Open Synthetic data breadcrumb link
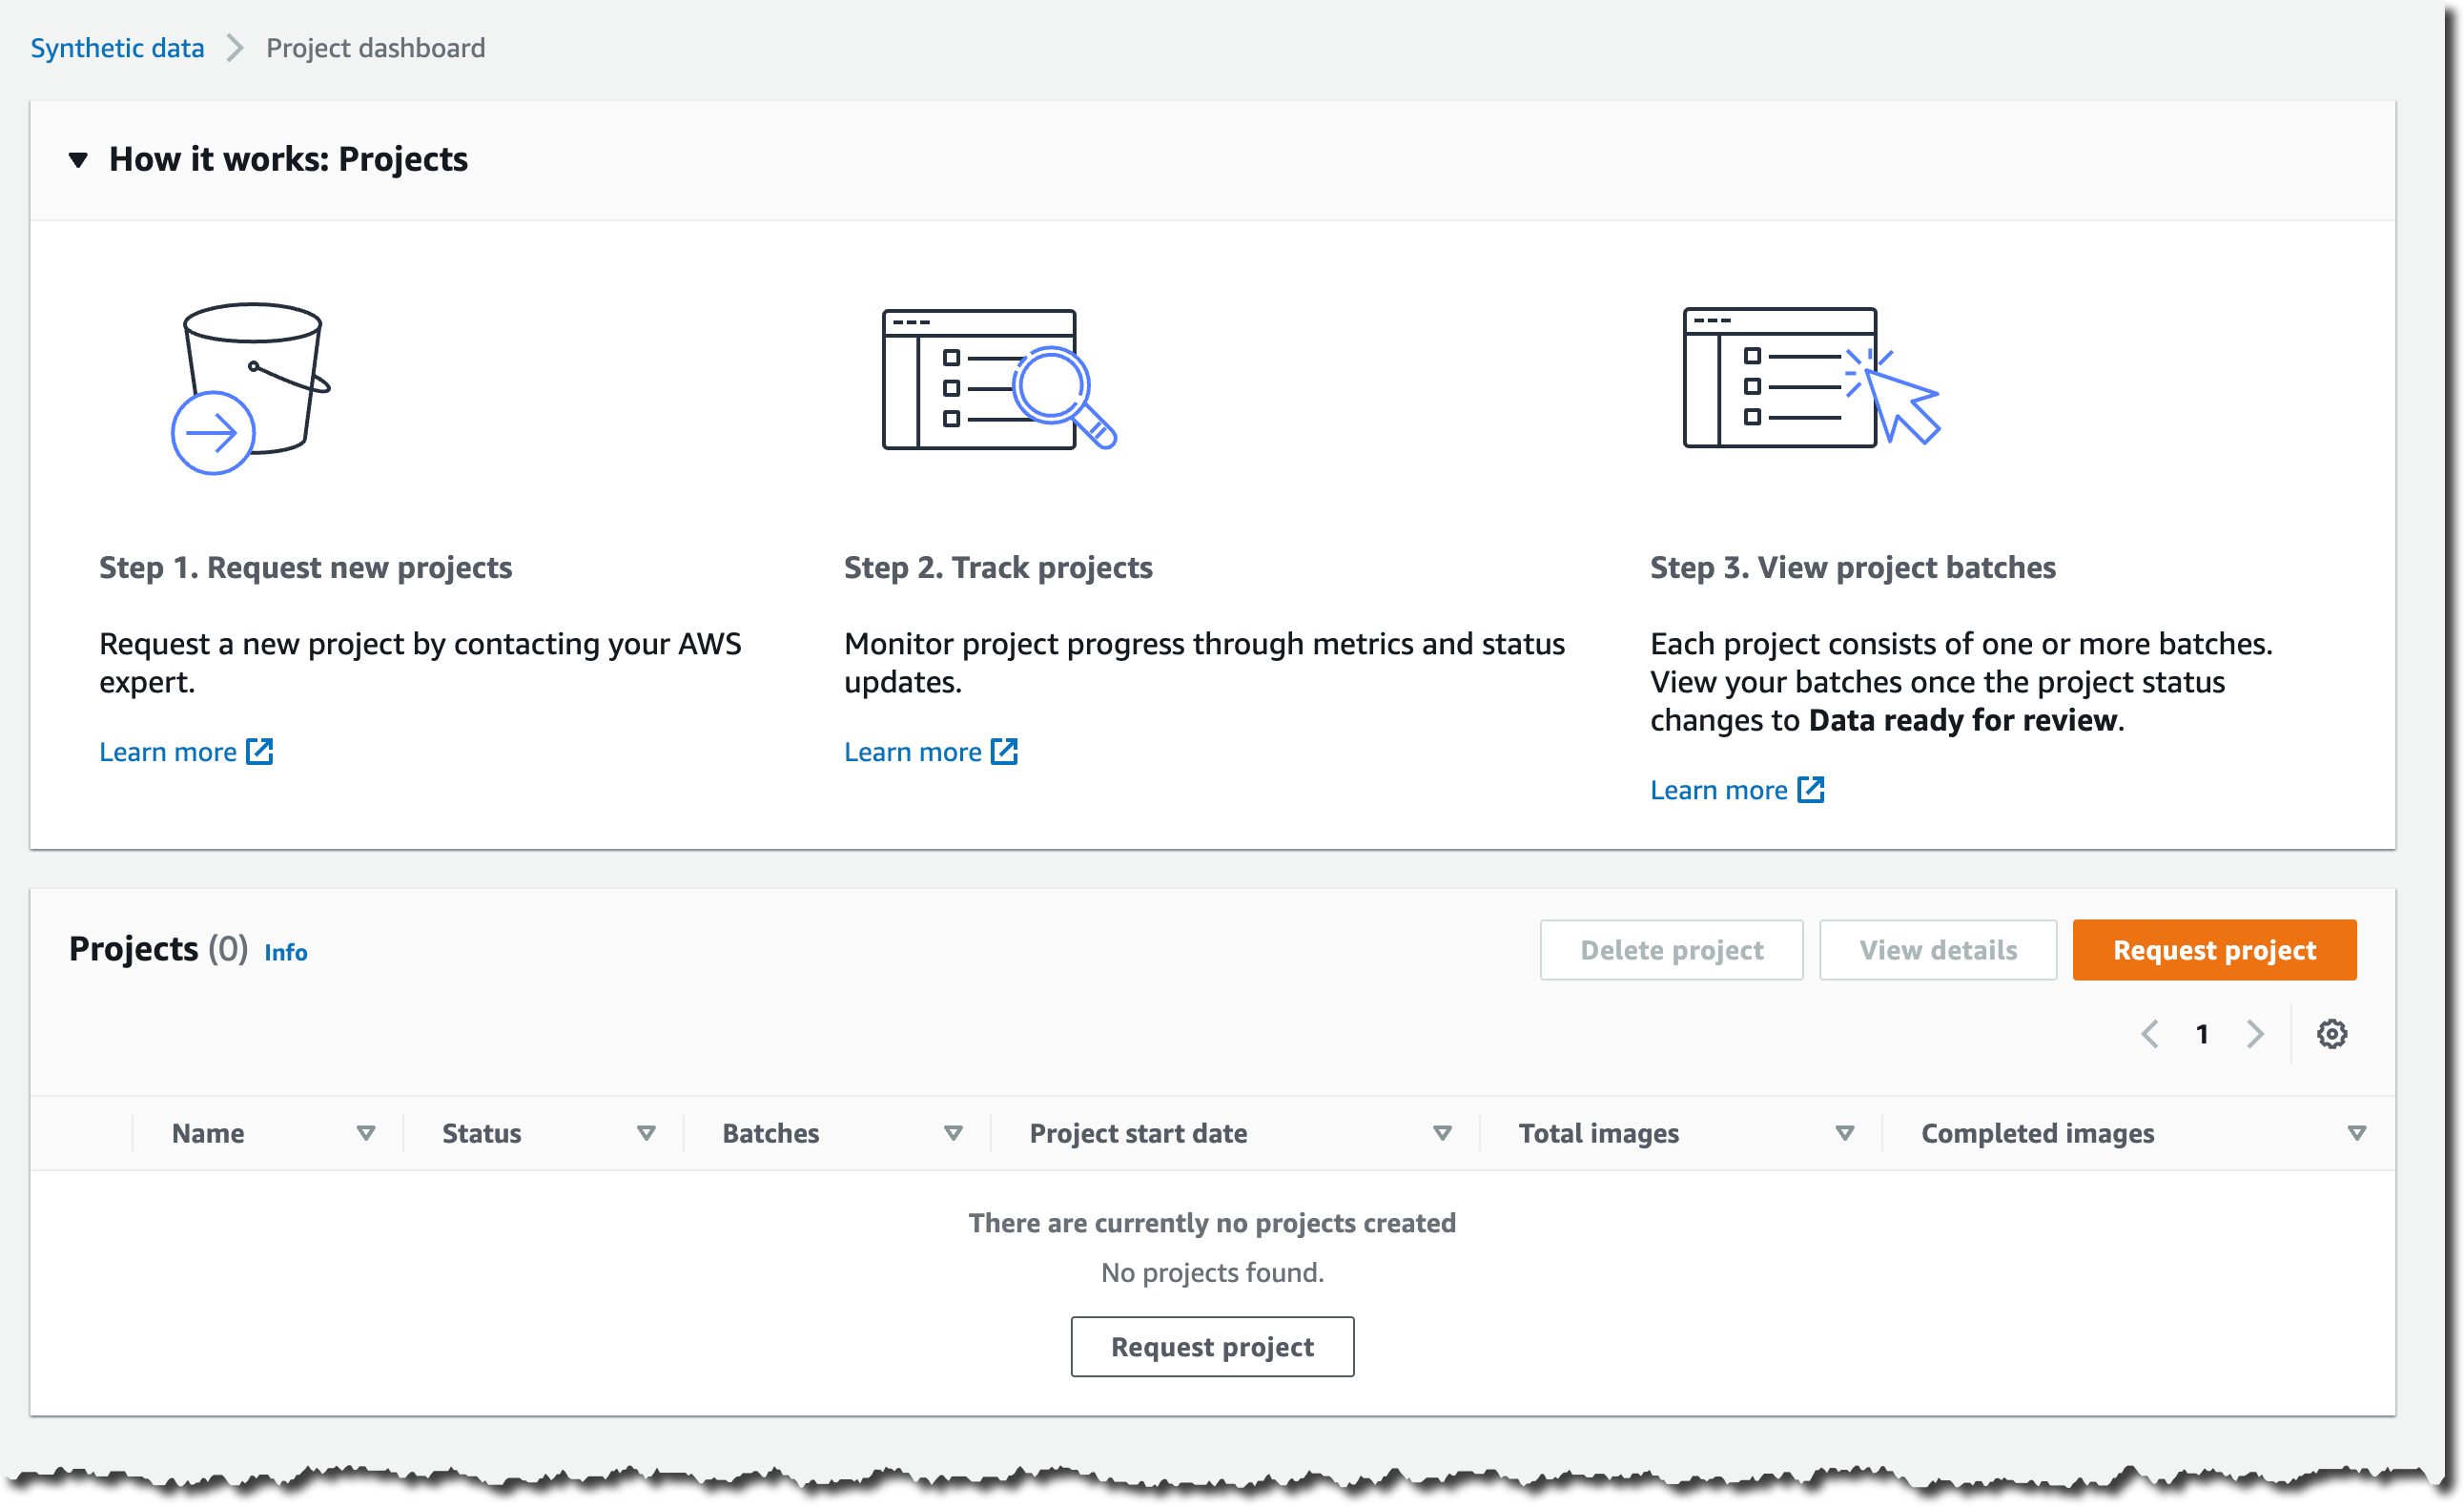Image resolution: width=2464 pixels, height=1507 pixels. click(x=117, y=48)
